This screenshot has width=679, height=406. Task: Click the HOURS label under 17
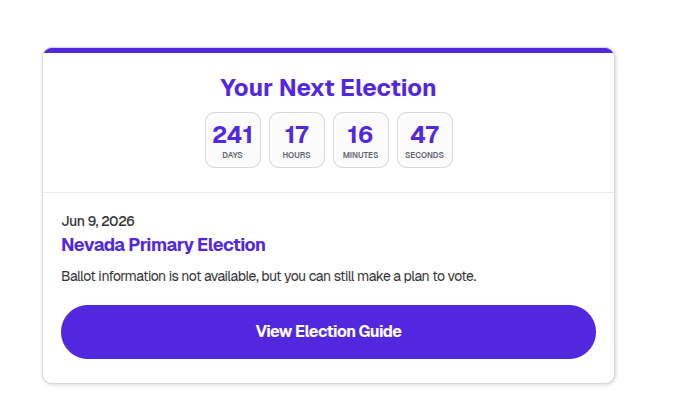pyautogui.click(x=297, y=155)
